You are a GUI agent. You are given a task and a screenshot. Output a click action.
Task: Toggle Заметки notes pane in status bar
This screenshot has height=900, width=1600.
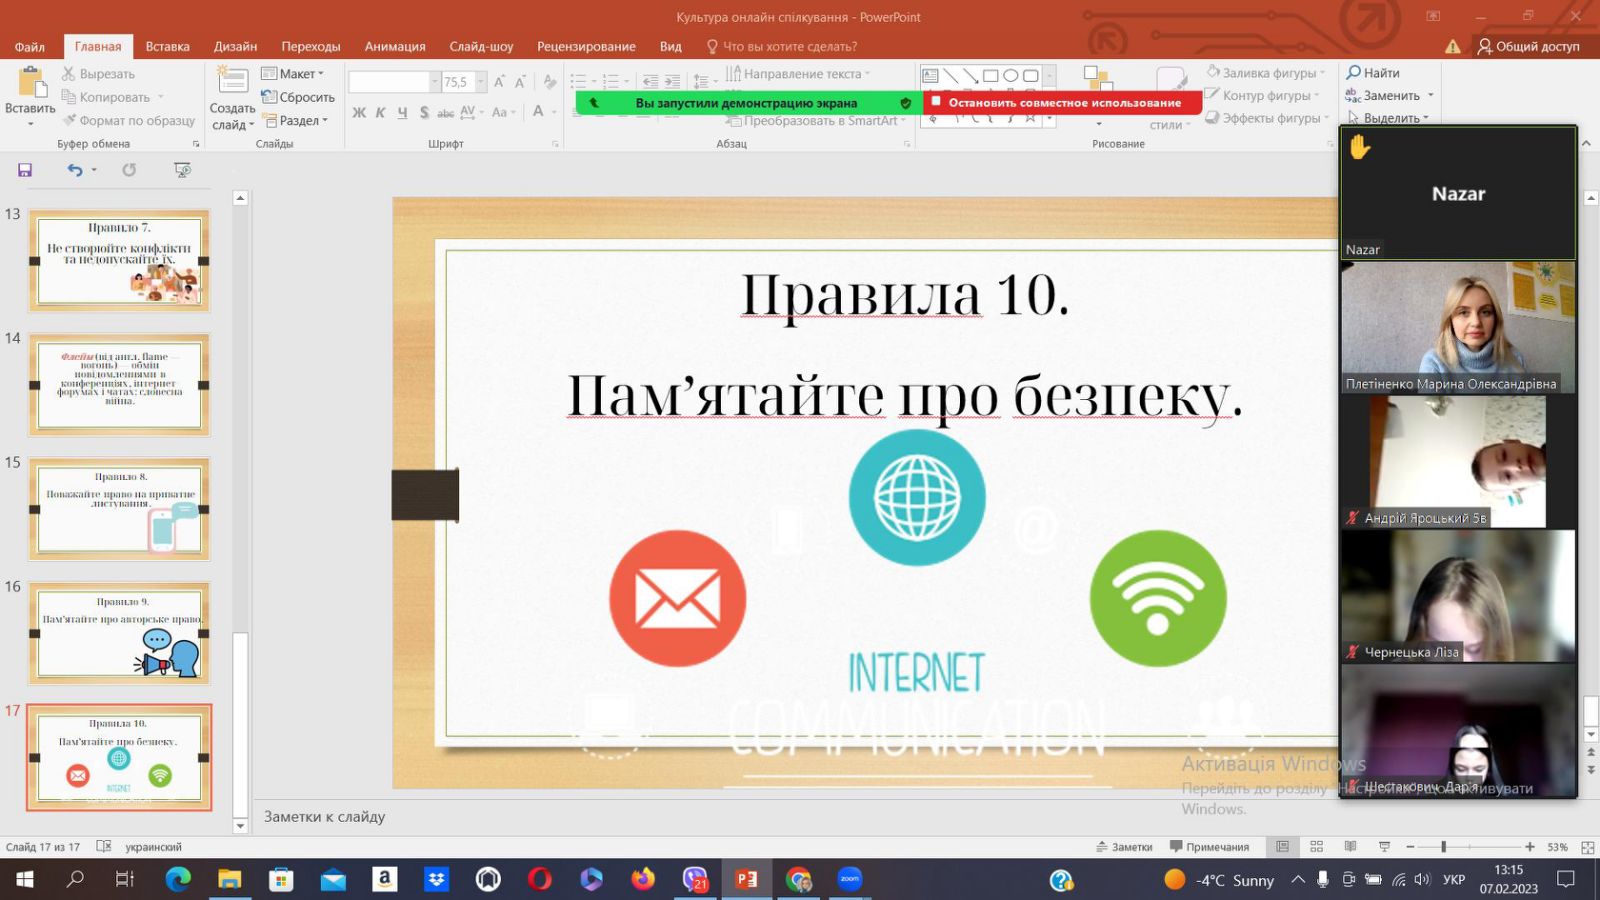[1124, 847]
